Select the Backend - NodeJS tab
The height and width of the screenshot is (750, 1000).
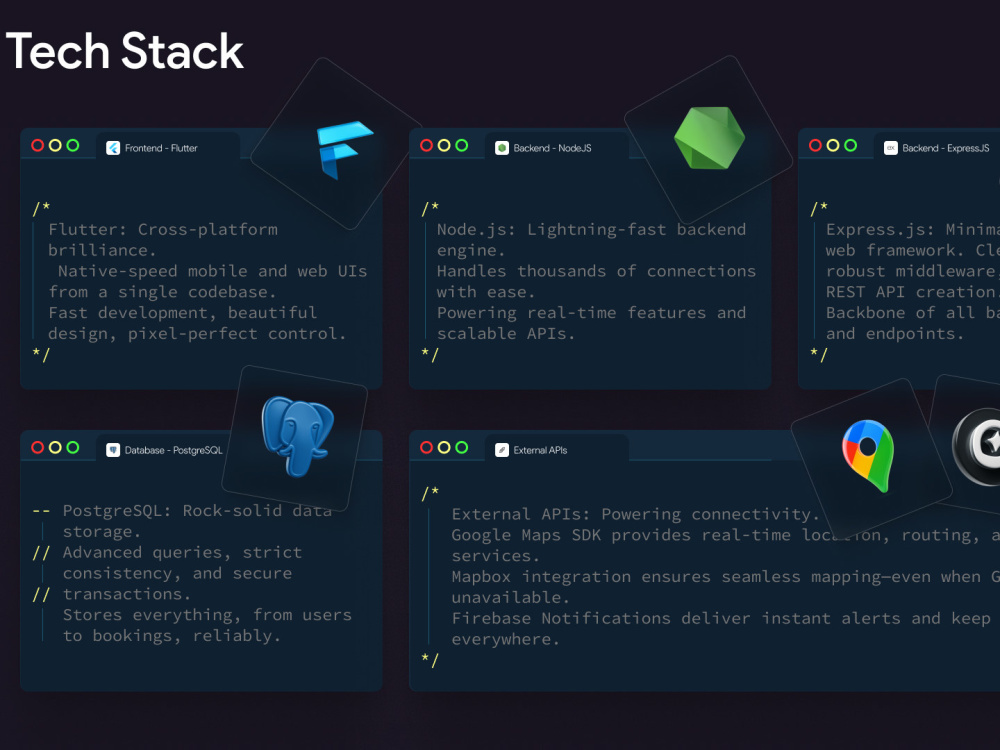(556, 147)
